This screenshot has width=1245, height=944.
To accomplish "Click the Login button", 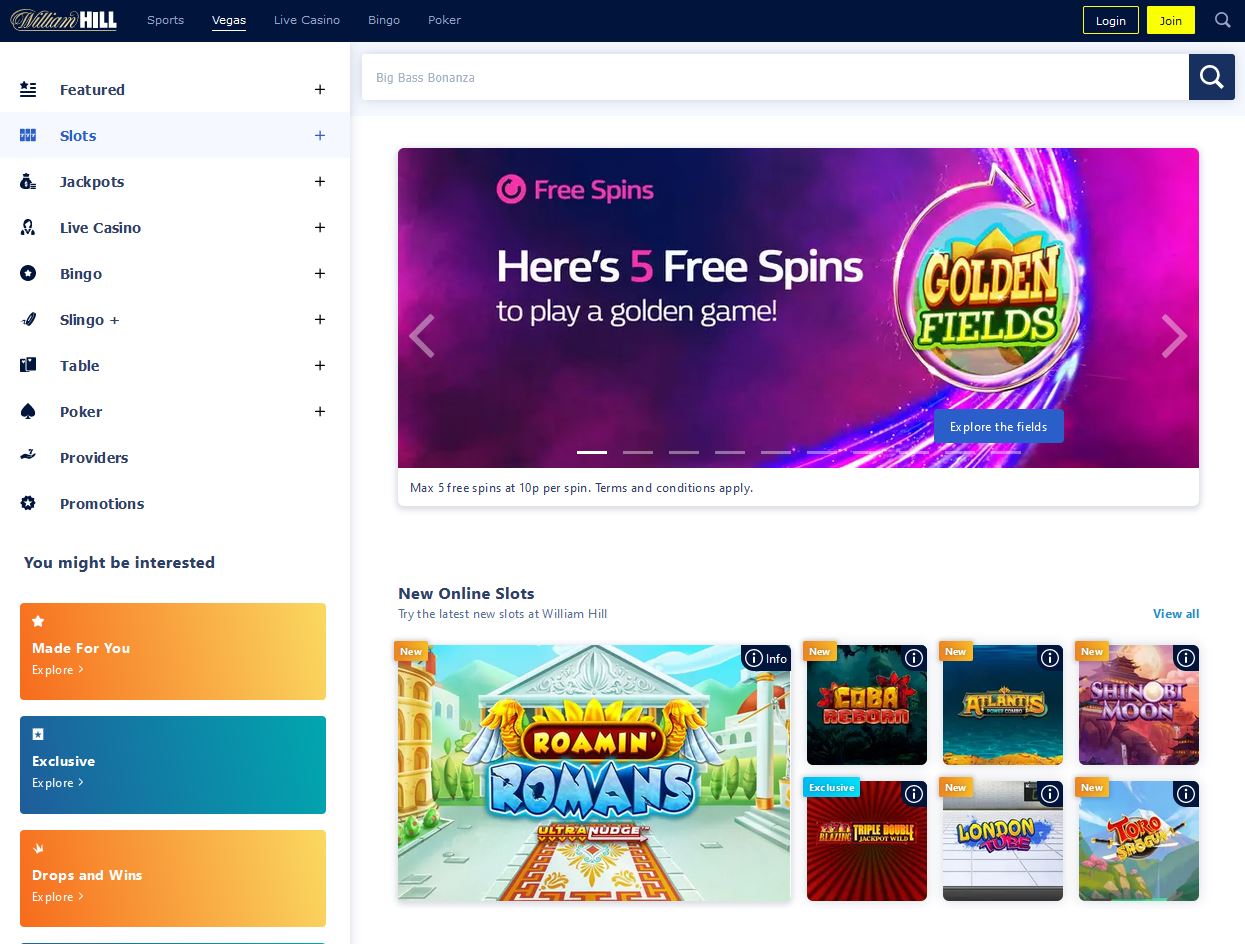I will [1111, 20].
